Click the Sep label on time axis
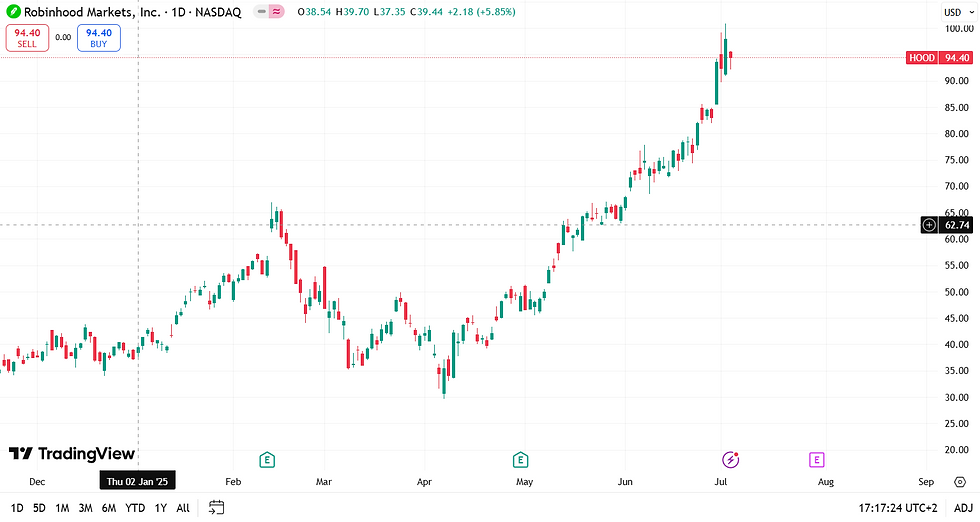Screen dimensions: 980x522 point(926,481)
